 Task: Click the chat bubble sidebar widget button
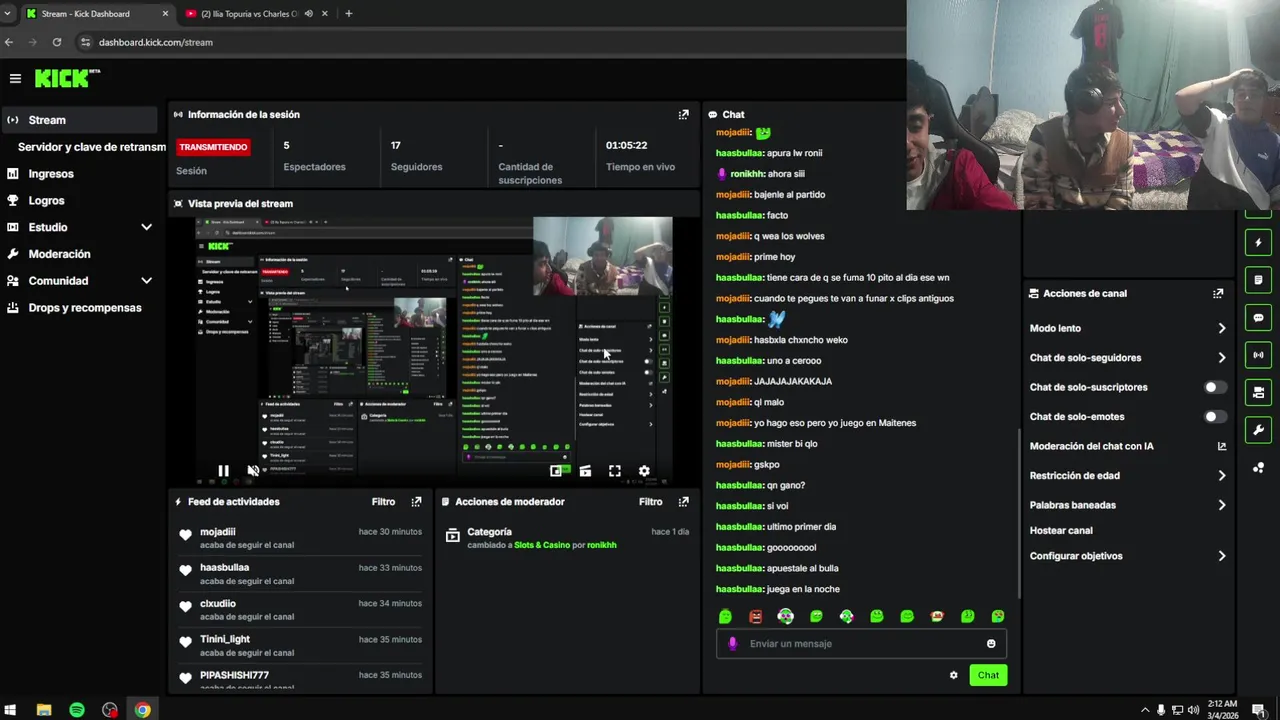click(1258, 318)
